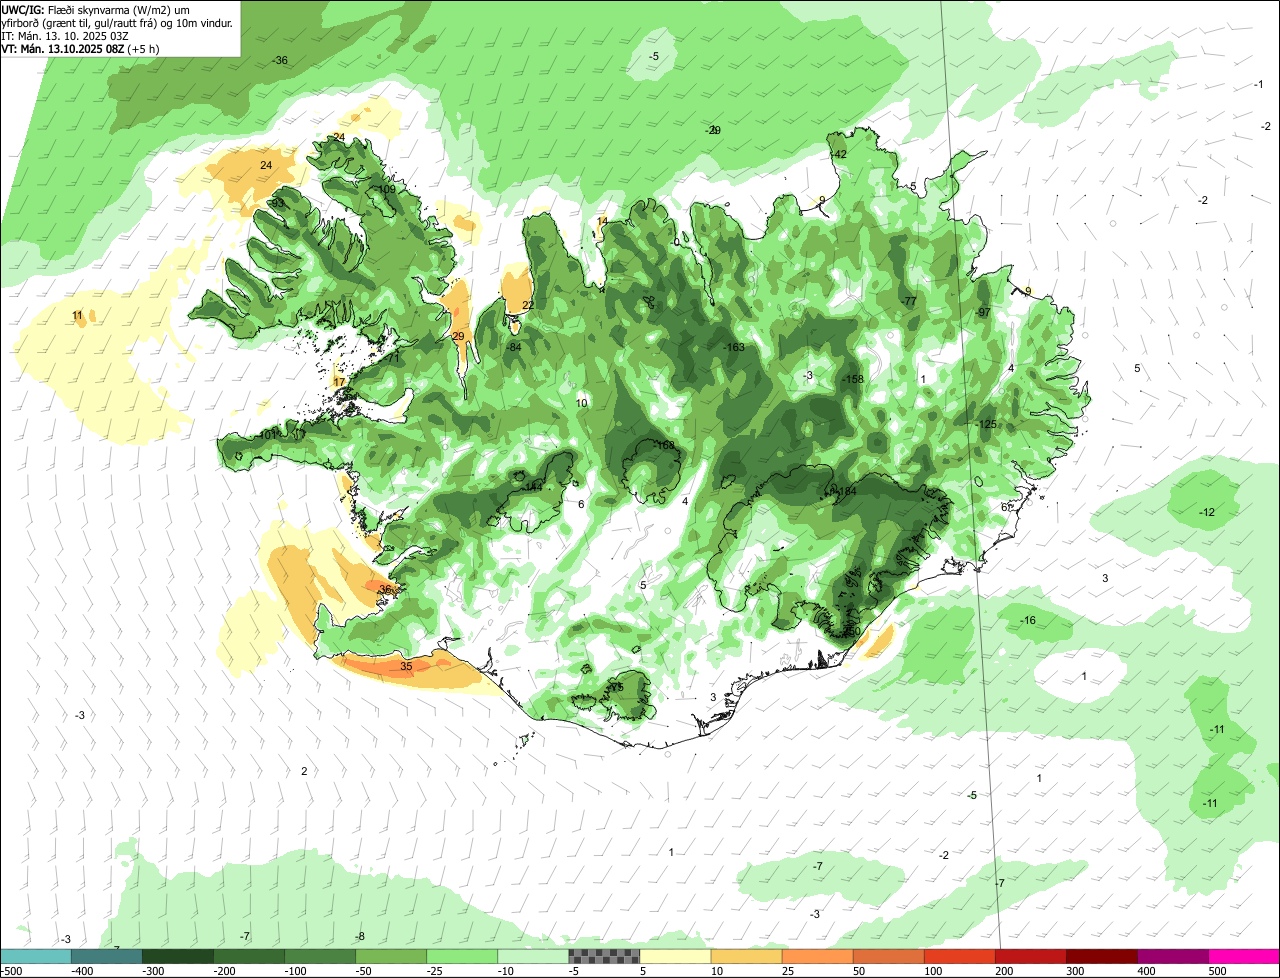The width and height of the screenshot is (1280, 978).
Task: Pick the orange swatch between 25 and 50
Action: click(x=817, y=956)
